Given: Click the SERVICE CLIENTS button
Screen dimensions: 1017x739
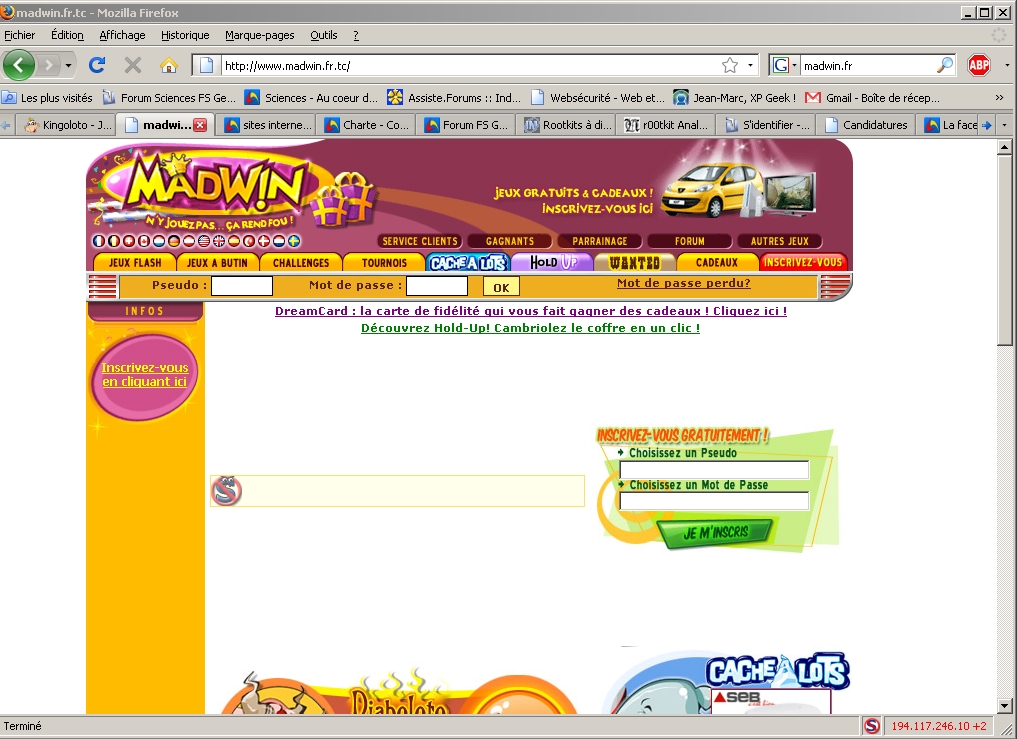Looking at the screenshot, I should tap(420, 241).
